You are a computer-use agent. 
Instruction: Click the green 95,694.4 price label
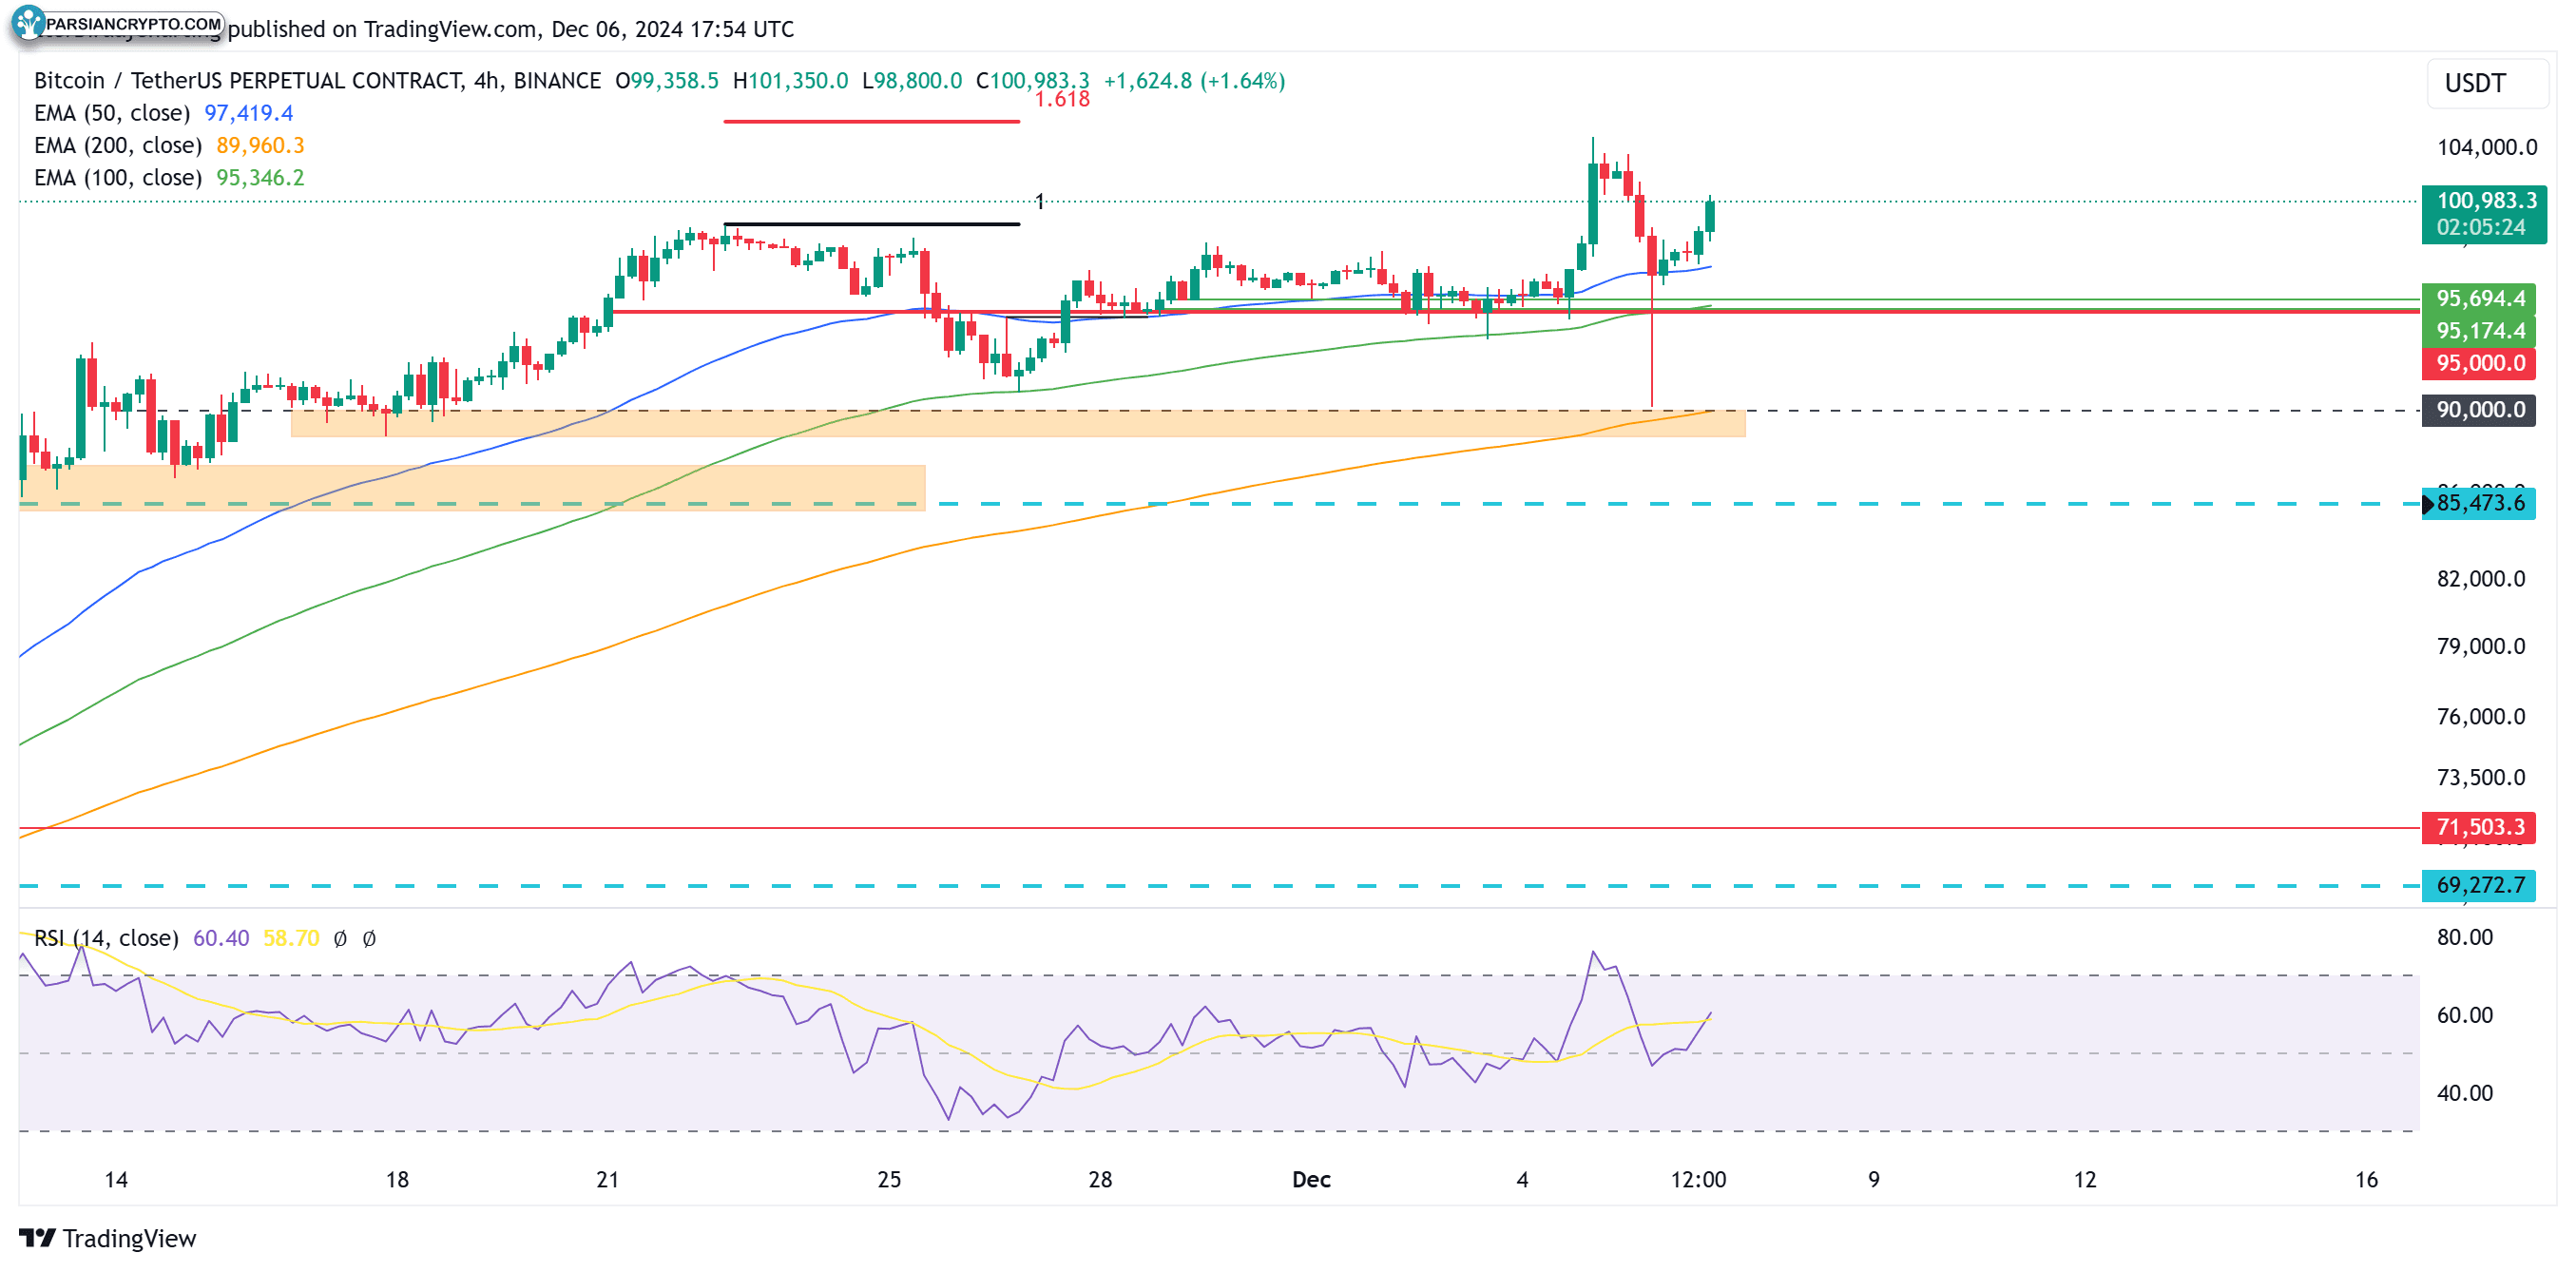2479,298
